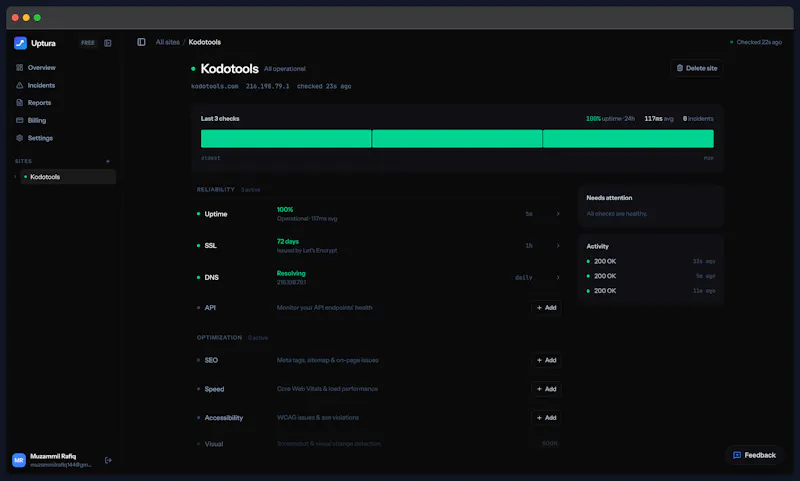
Task: Navigate to Billing
Action: (x=37, y=120)
